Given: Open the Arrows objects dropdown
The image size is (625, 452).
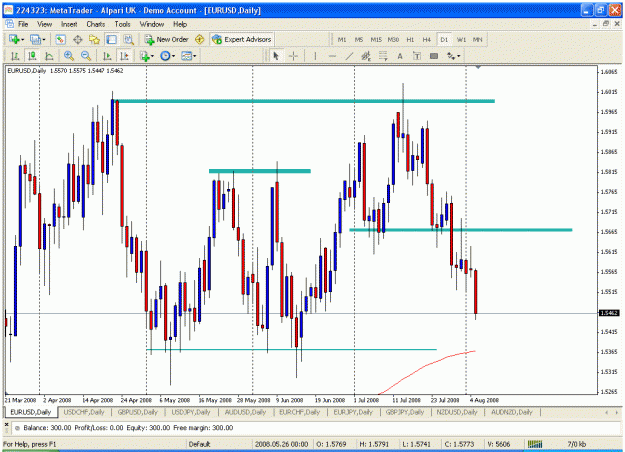Looking at the screenshot, I should tap(454, 56).
